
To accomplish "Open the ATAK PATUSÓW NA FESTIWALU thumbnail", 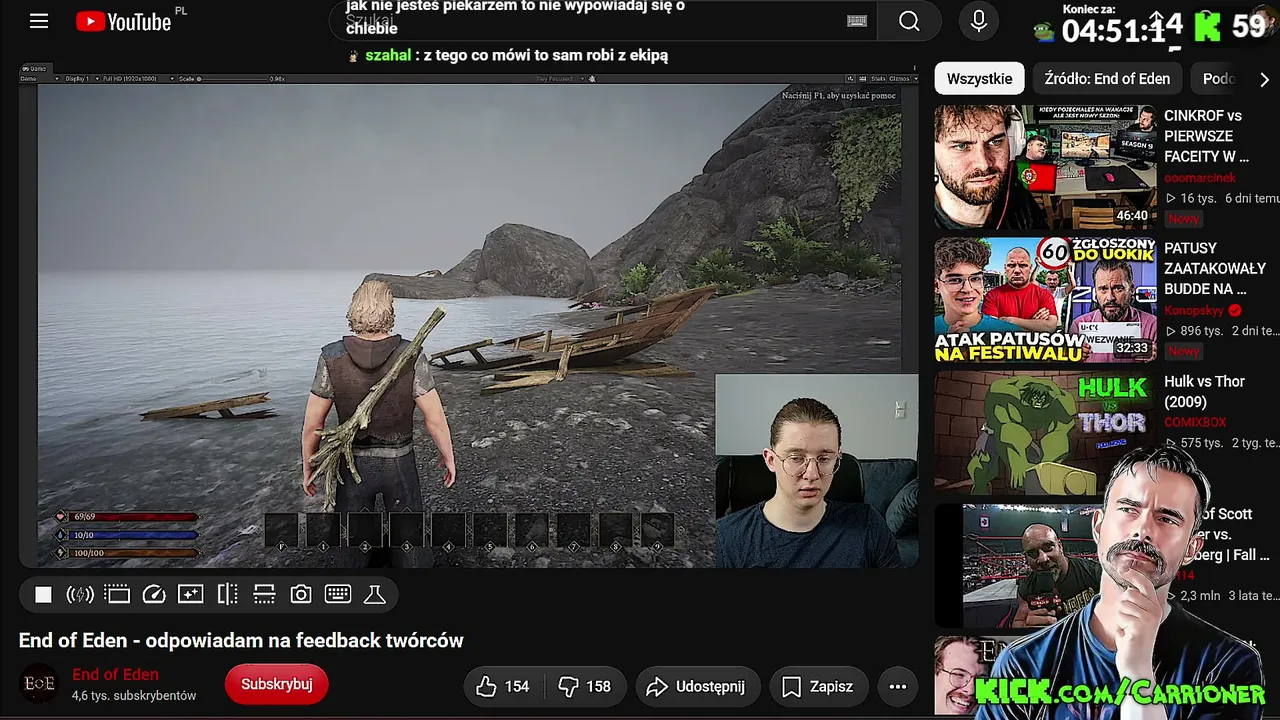I will pos(1045,300).
